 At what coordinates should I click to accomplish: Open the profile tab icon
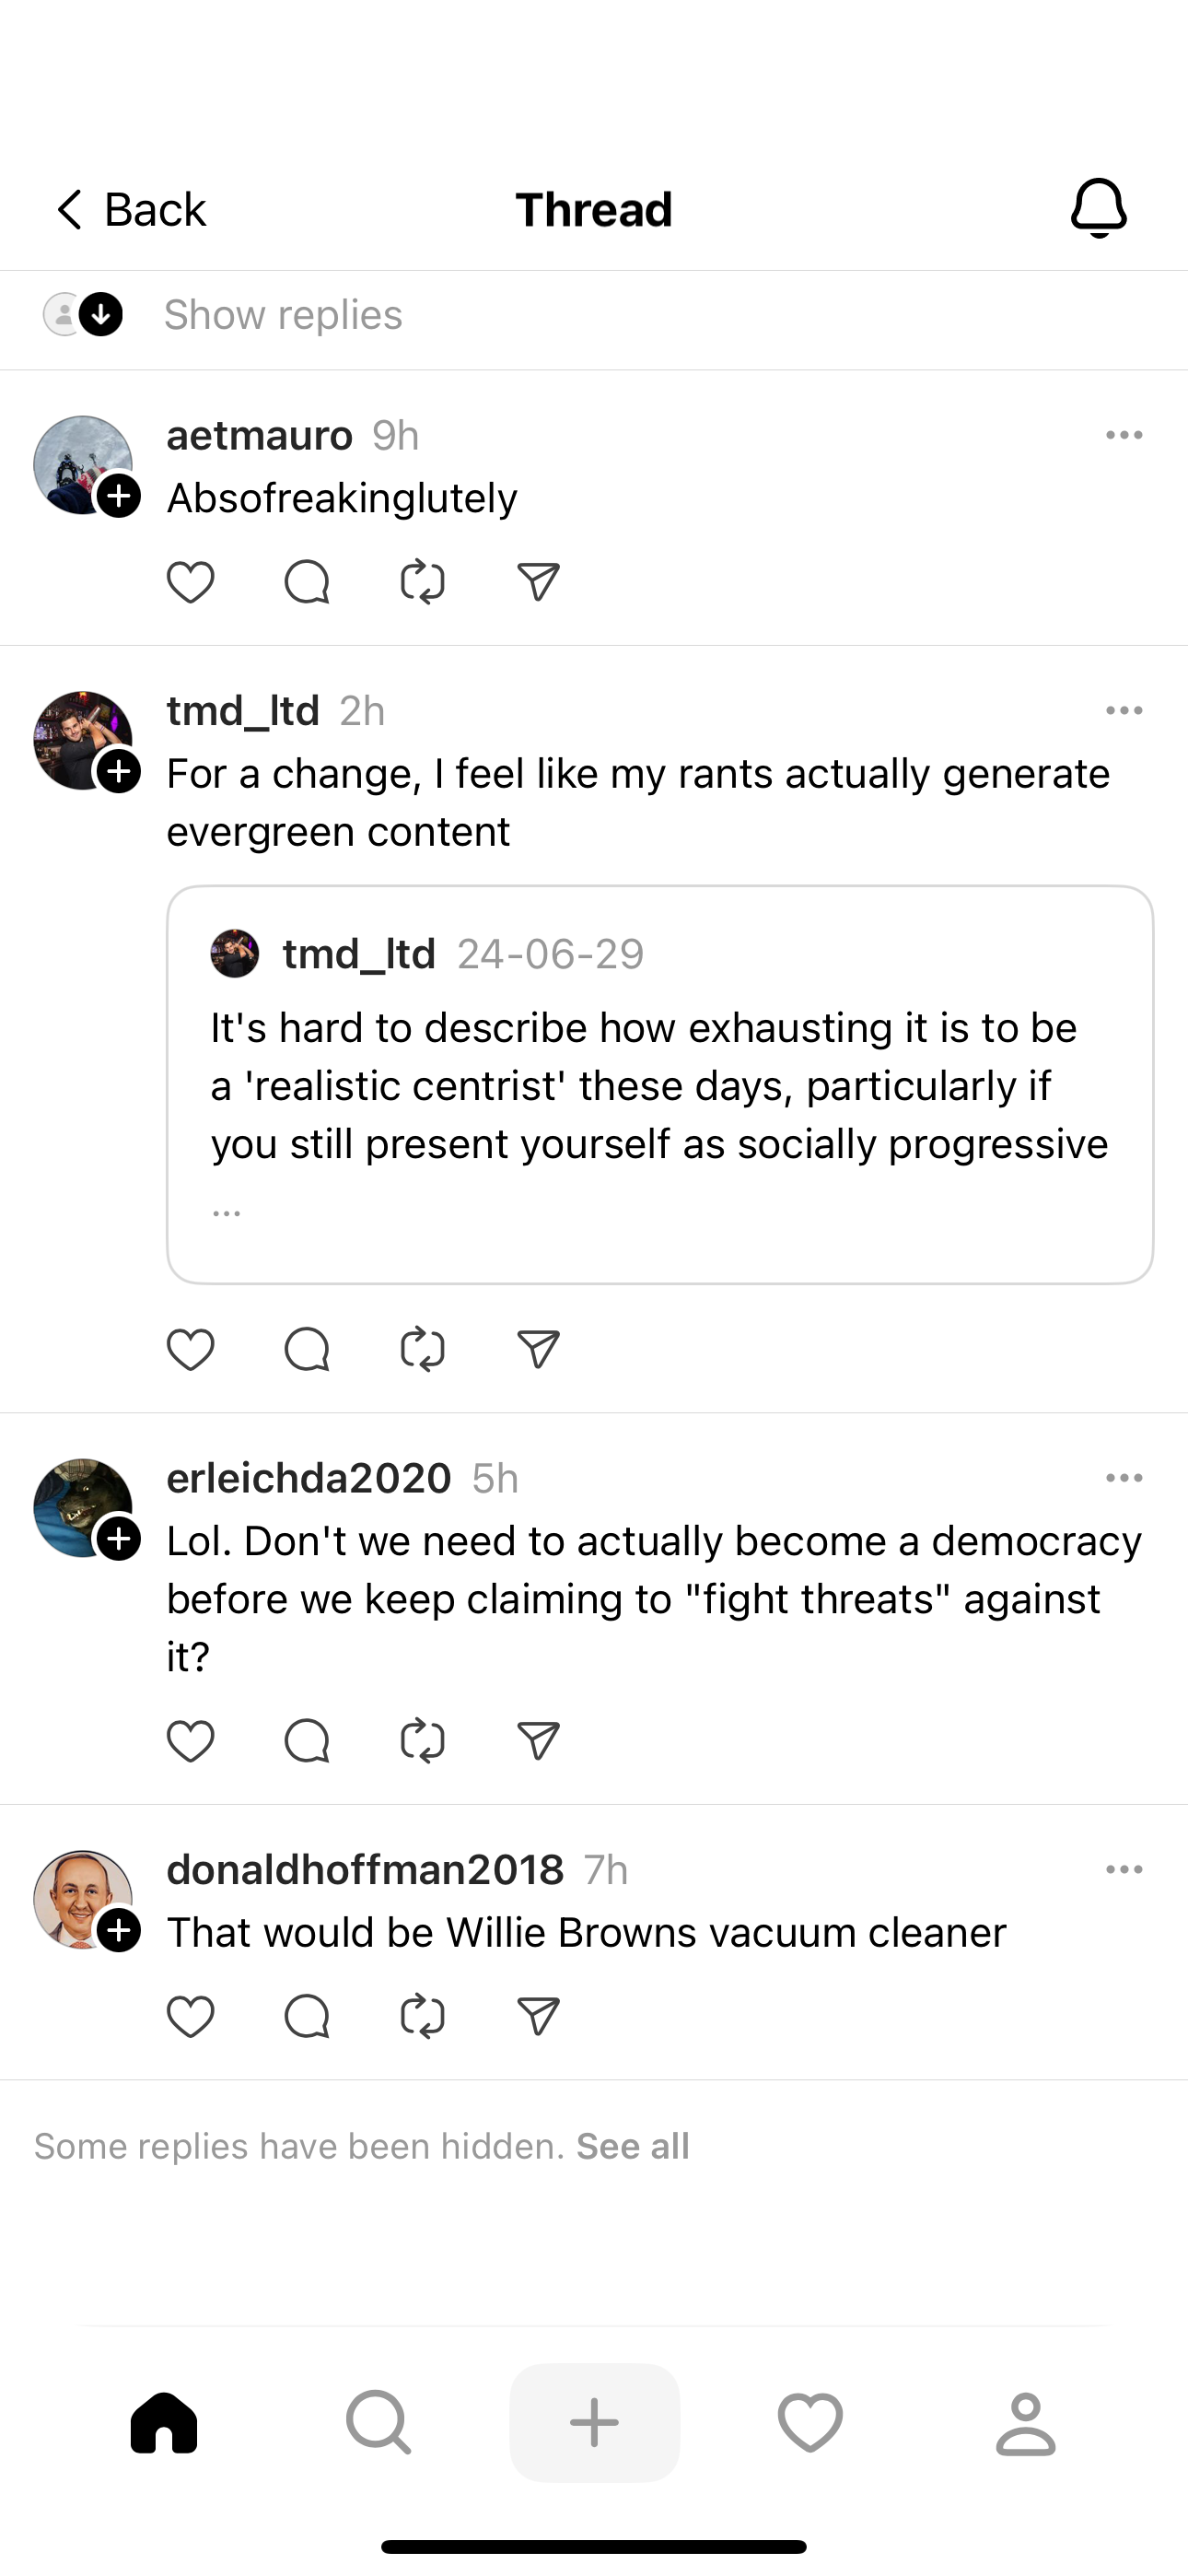click(1025, 2422)
